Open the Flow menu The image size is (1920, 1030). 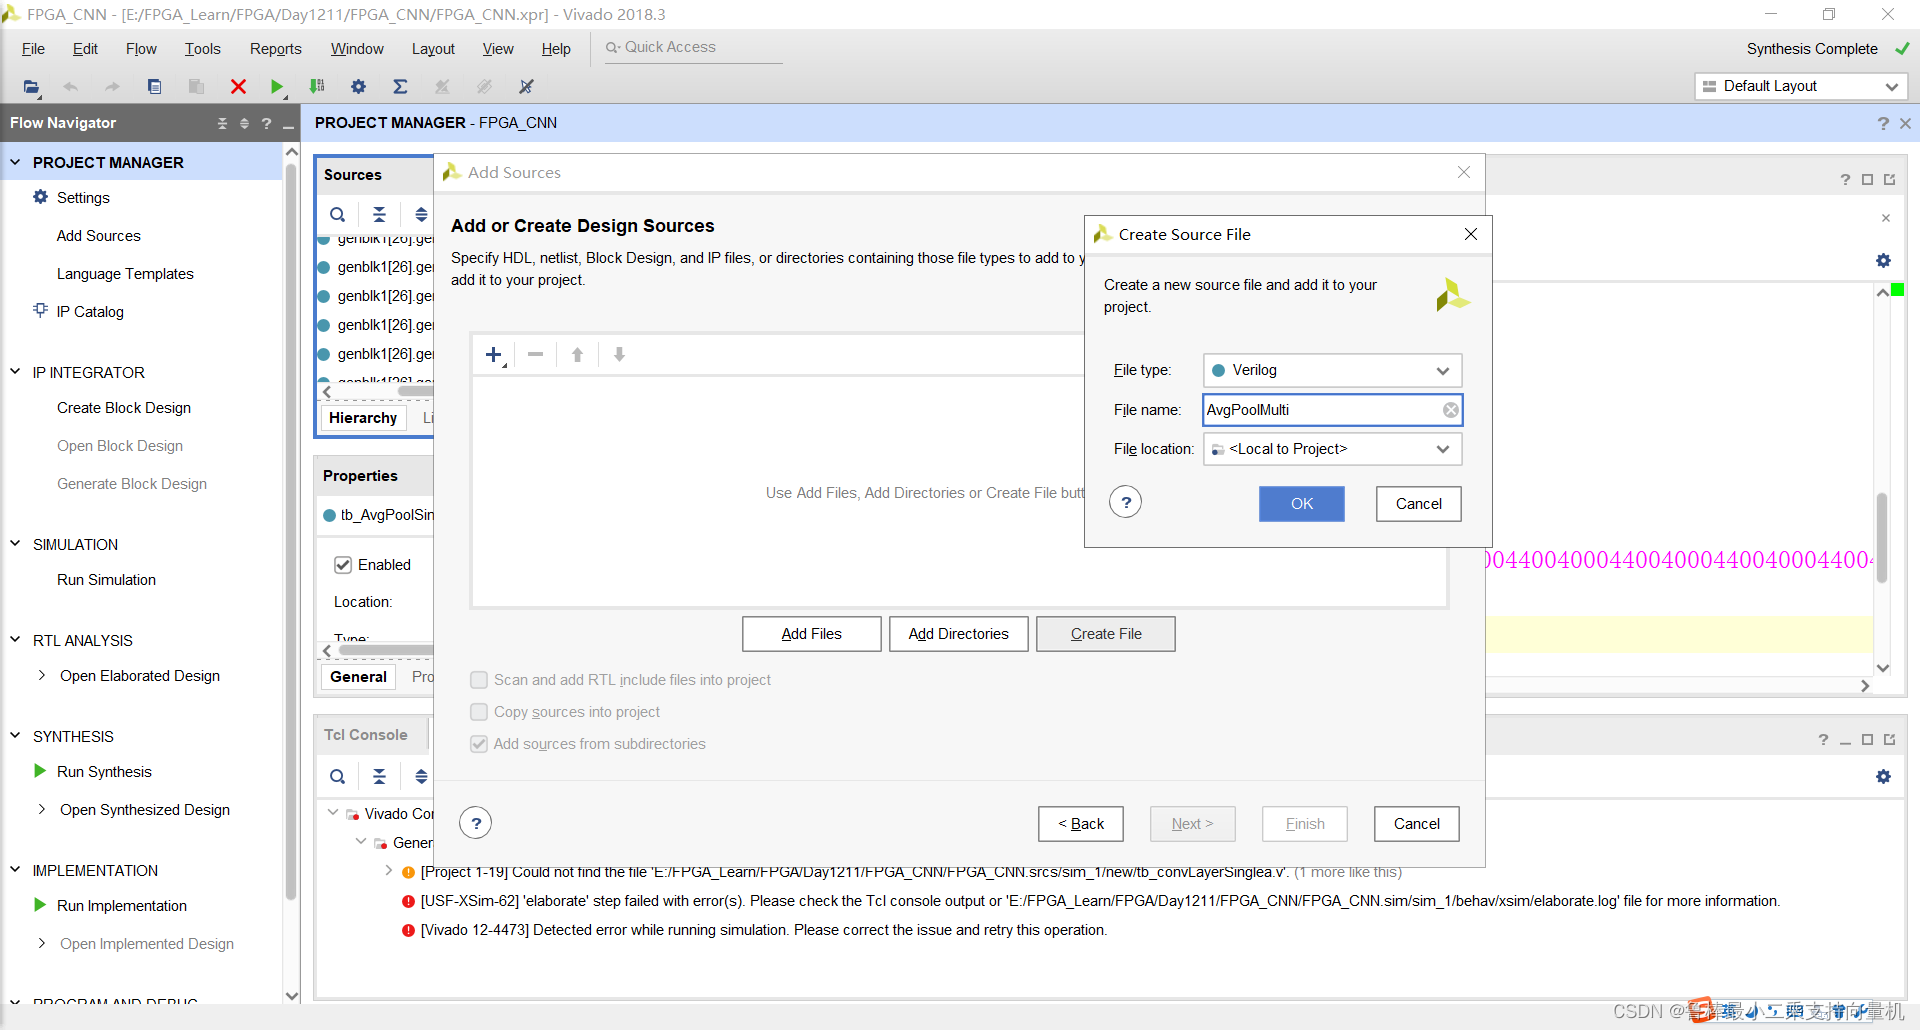click(141, 49)
